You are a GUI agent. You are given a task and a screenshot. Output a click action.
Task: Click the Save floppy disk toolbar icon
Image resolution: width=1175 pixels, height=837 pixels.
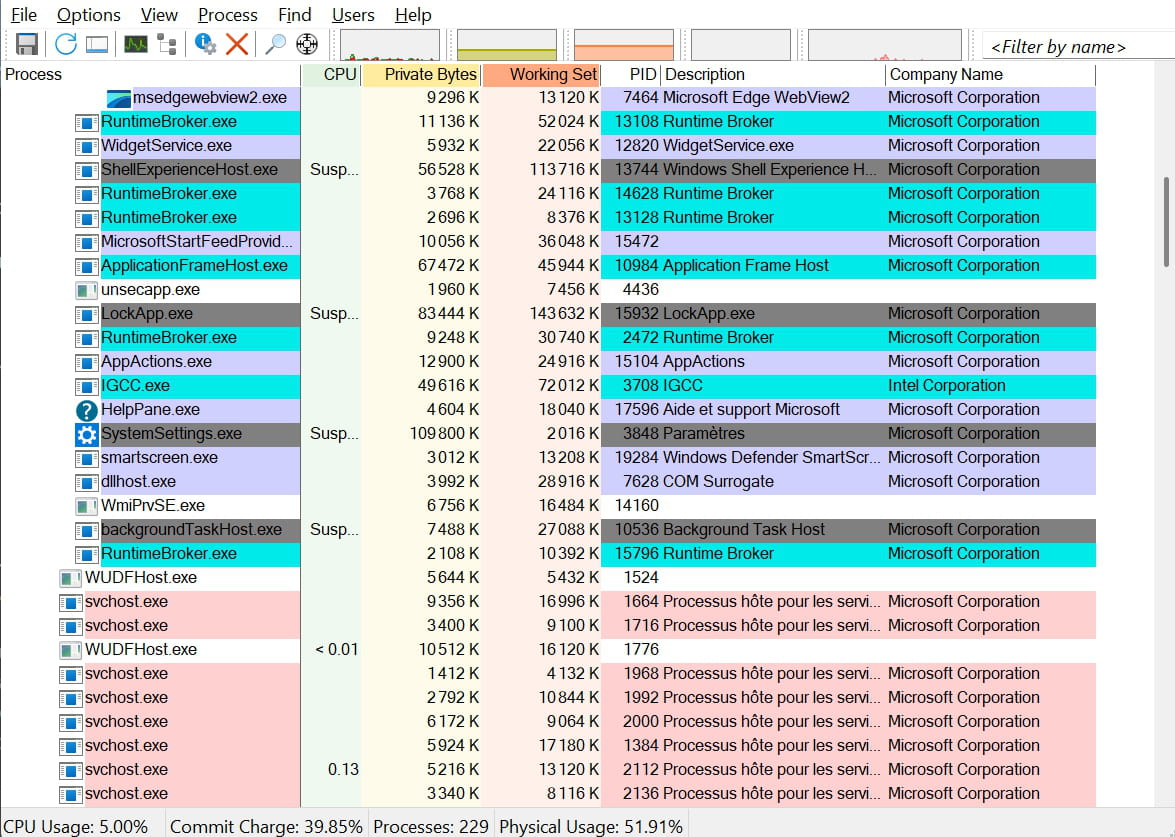(x=27, y=44)
